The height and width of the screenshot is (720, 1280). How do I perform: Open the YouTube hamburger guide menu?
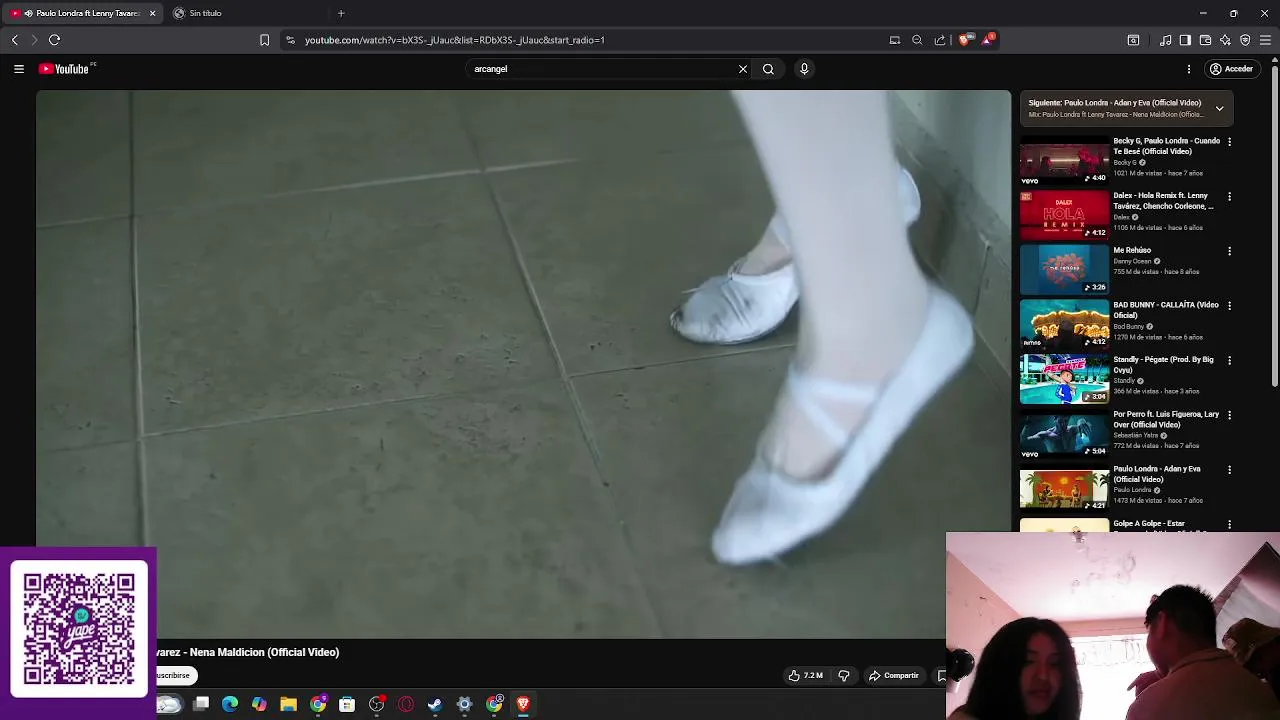pyautogui.click(x=19, y=69)
